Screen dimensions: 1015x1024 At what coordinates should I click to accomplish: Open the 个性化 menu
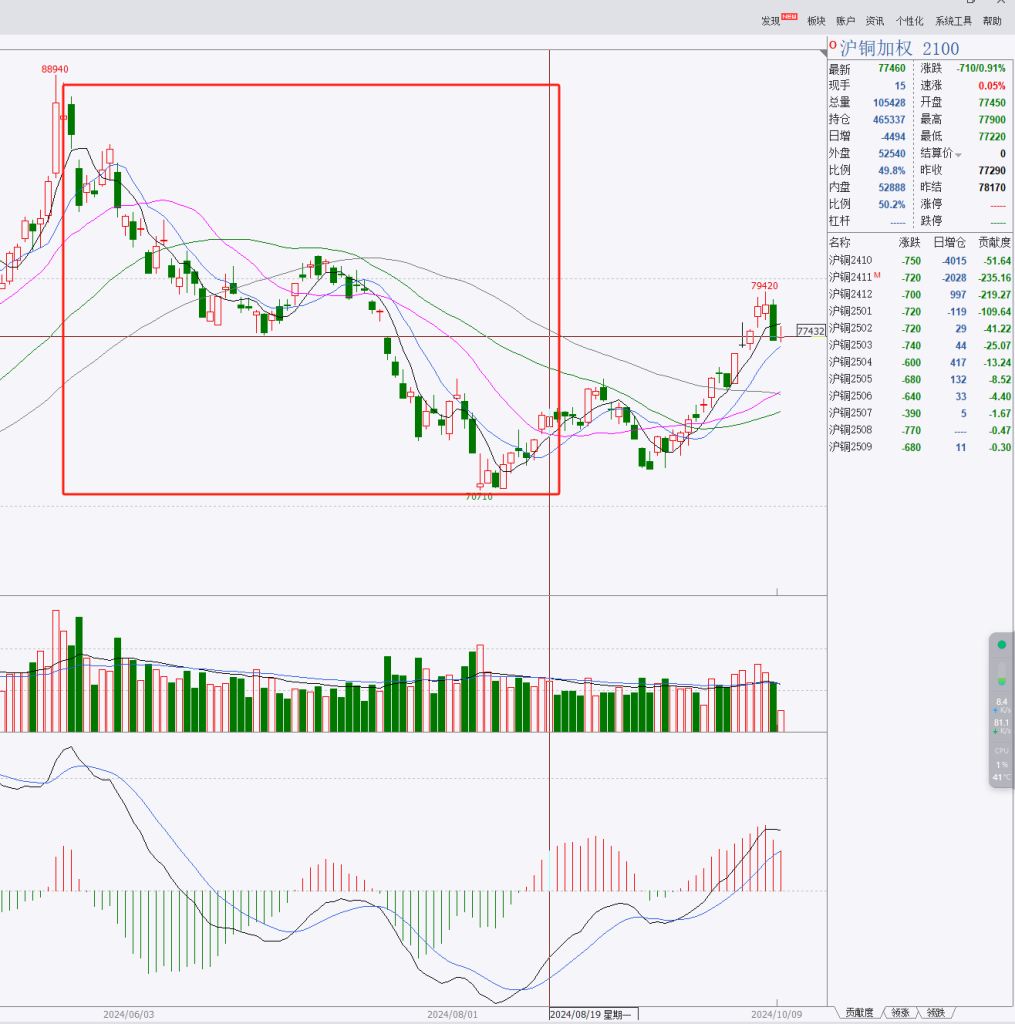pos(909,21)
